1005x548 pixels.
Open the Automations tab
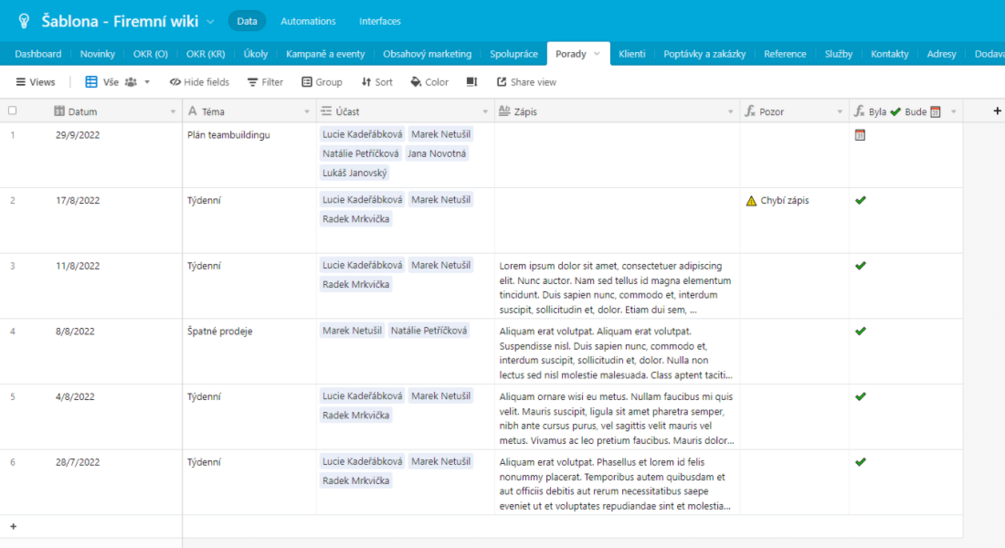pyautogui.click(x=308, y=21)
